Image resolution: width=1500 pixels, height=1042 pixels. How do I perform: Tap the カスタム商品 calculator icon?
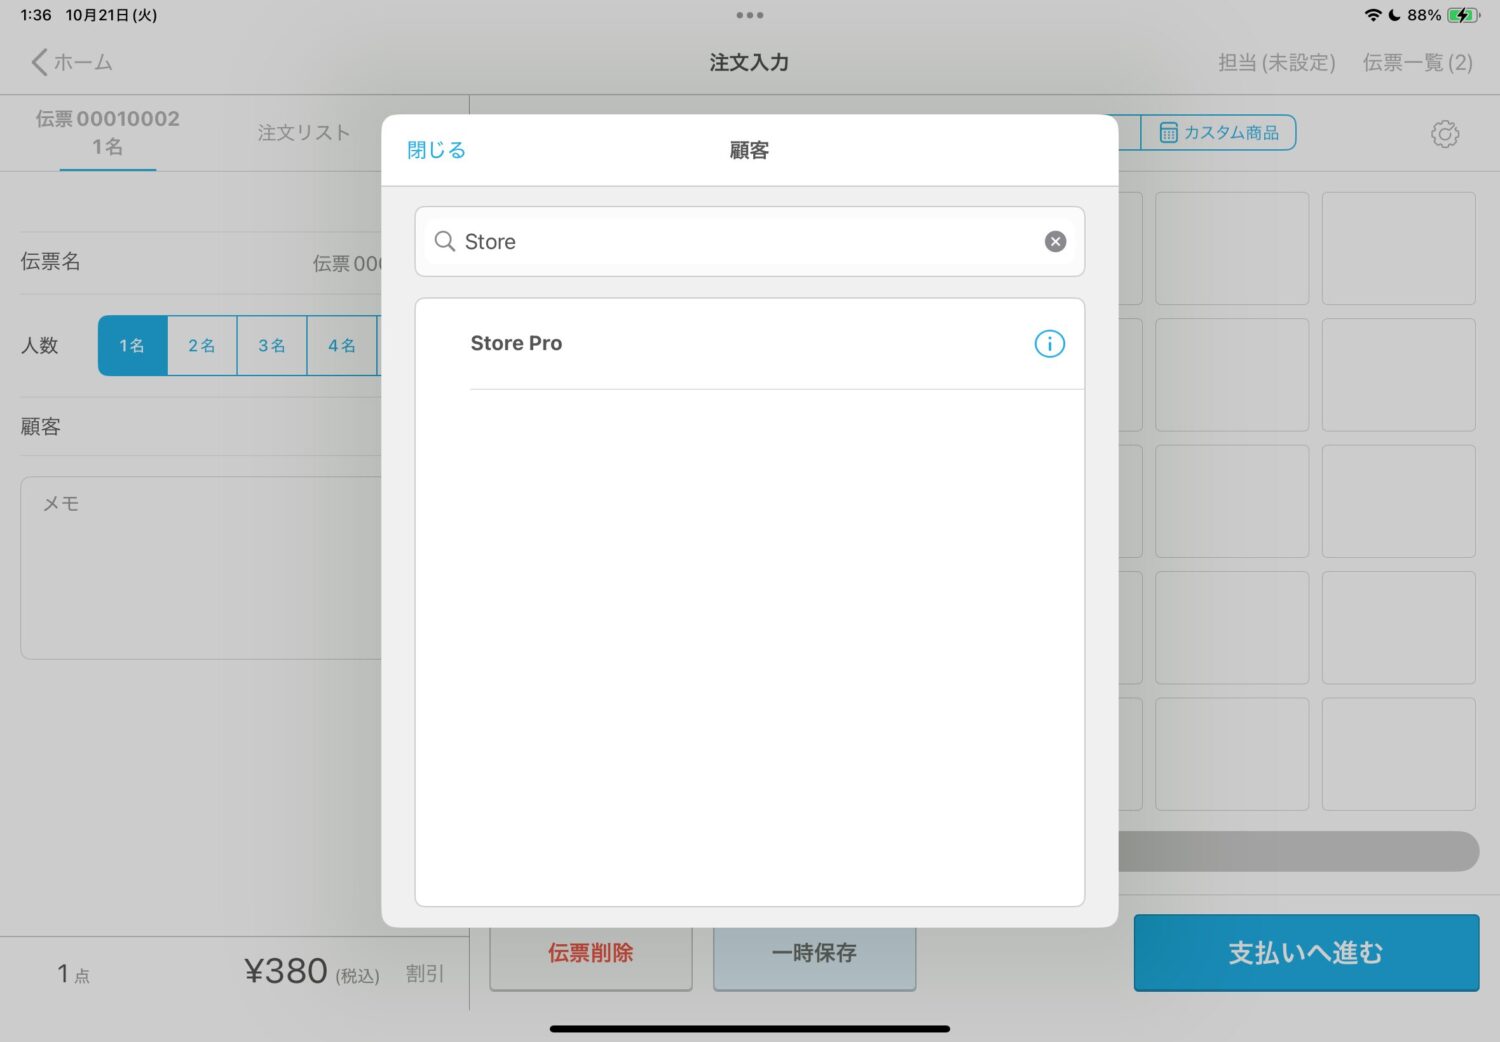pyautogui.click(x=1168, y=133)
